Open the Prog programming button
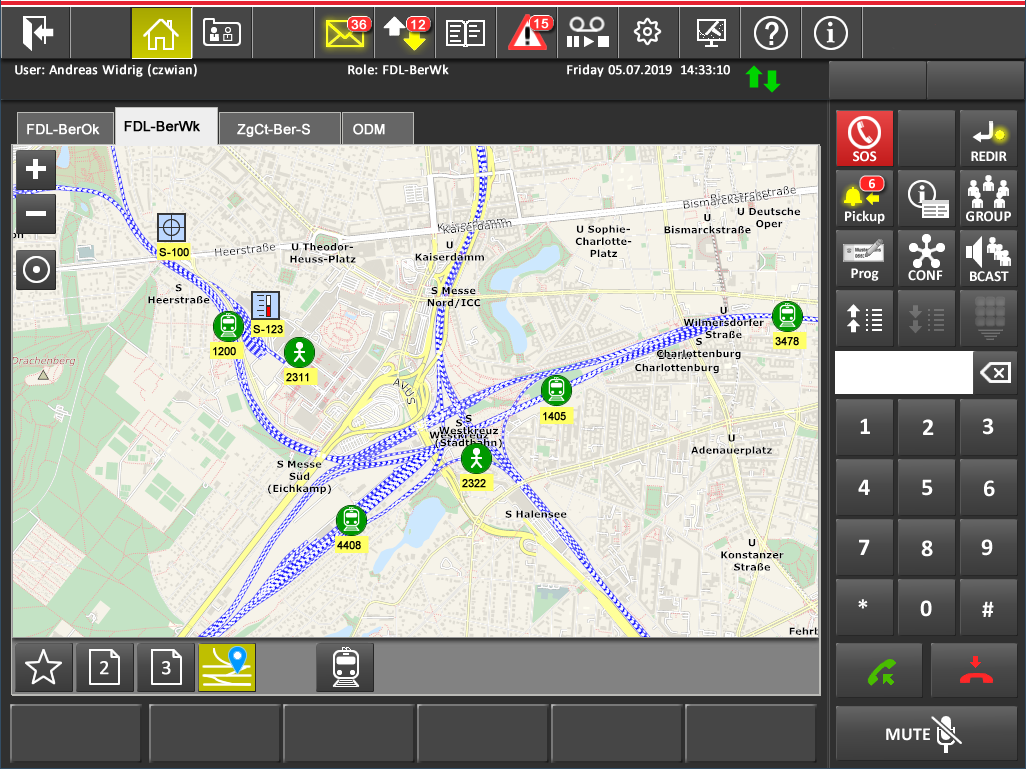The height and width of the screenshot is (769, 1026). point(864,259)
